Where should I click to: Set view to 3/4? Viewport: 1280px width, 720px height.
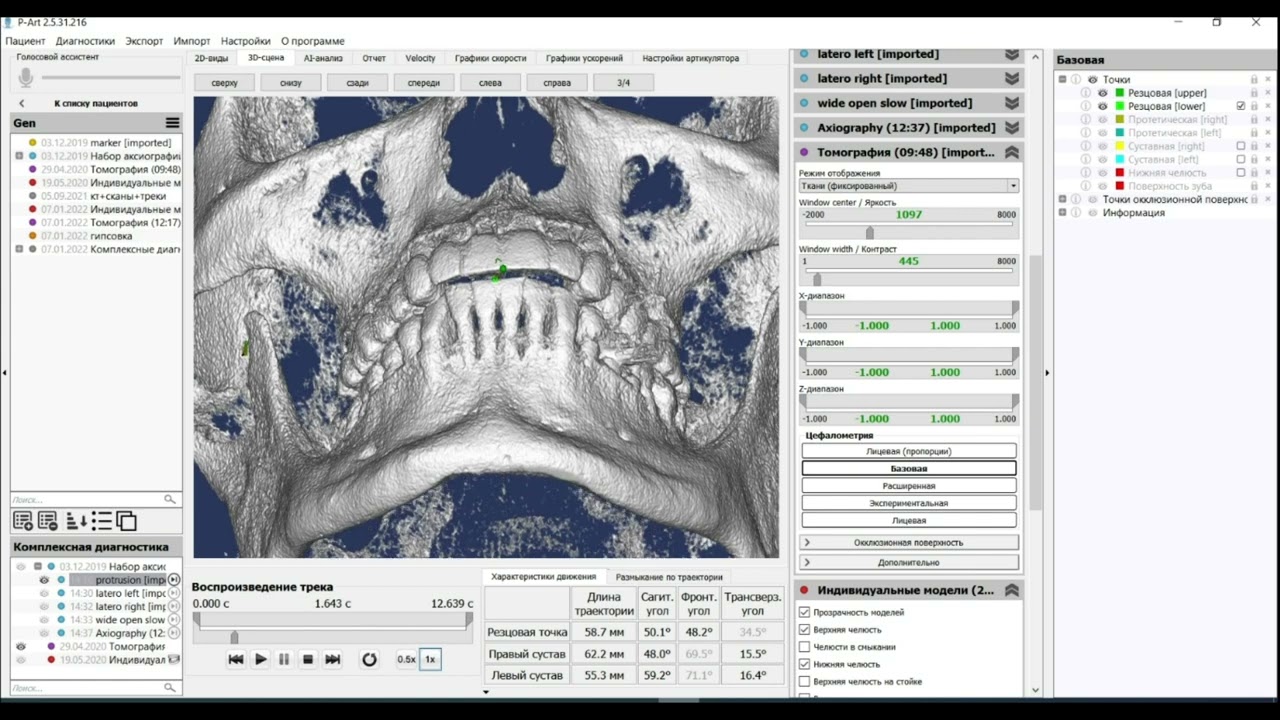pos(623,83)
